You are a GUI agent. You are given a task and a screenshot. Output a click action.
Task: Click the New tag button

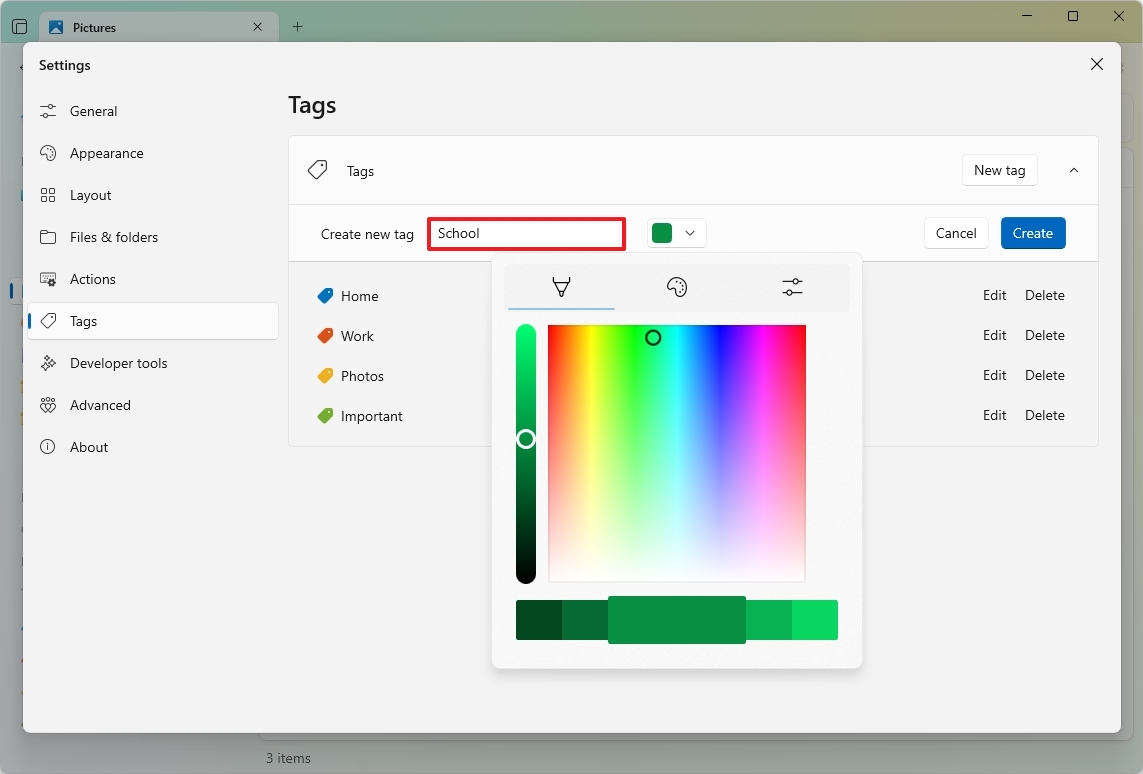[999, 170]
